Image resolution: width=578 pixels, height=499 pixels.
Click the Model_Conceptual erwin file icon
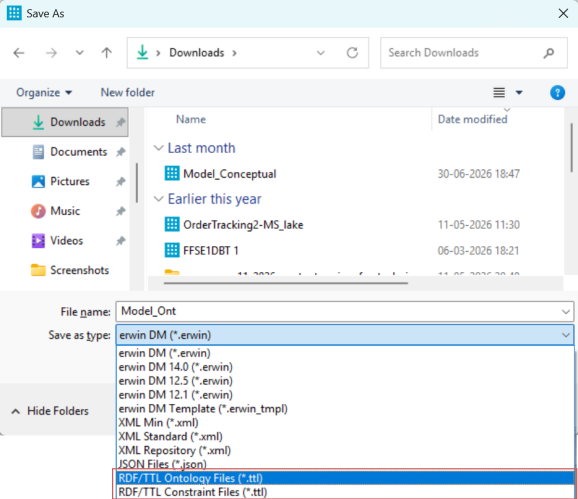[x=172, y=173]
